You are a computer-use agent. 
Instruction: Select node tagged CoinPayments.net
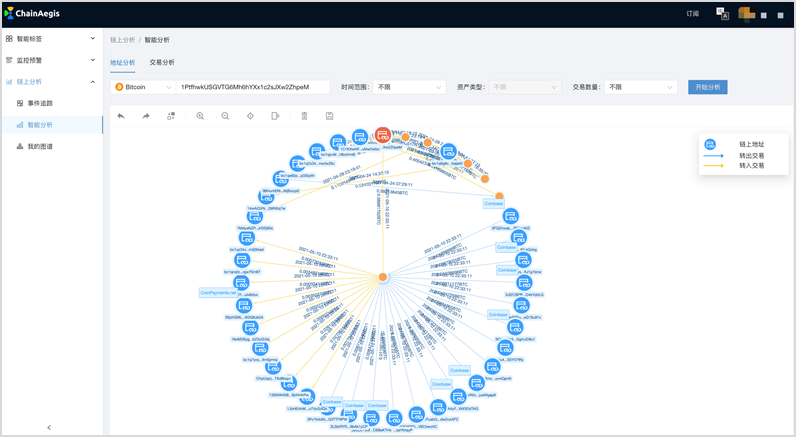click(241, 283)
